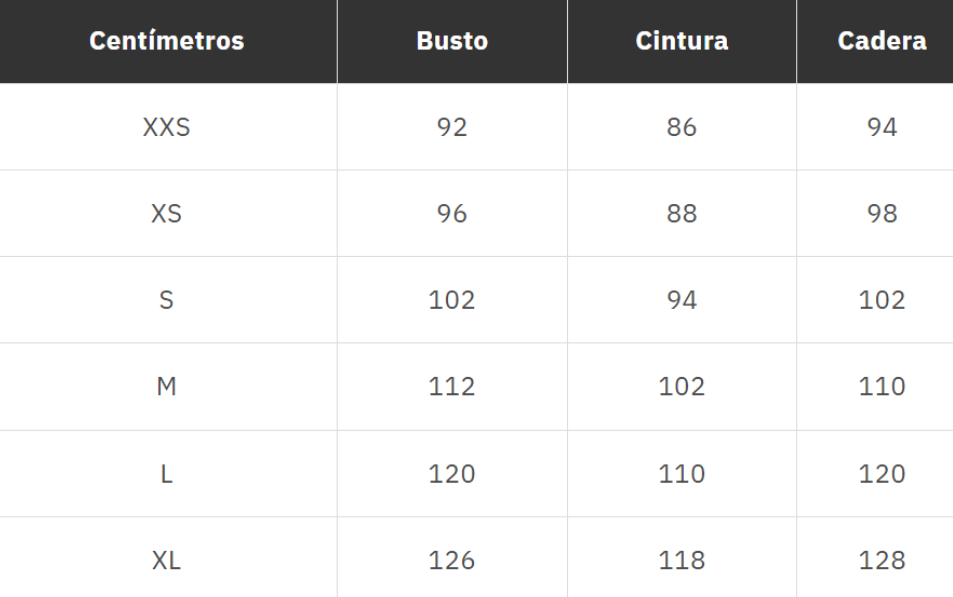
Task: Click the XL Cintura value 118
Action: pos(681,561)
